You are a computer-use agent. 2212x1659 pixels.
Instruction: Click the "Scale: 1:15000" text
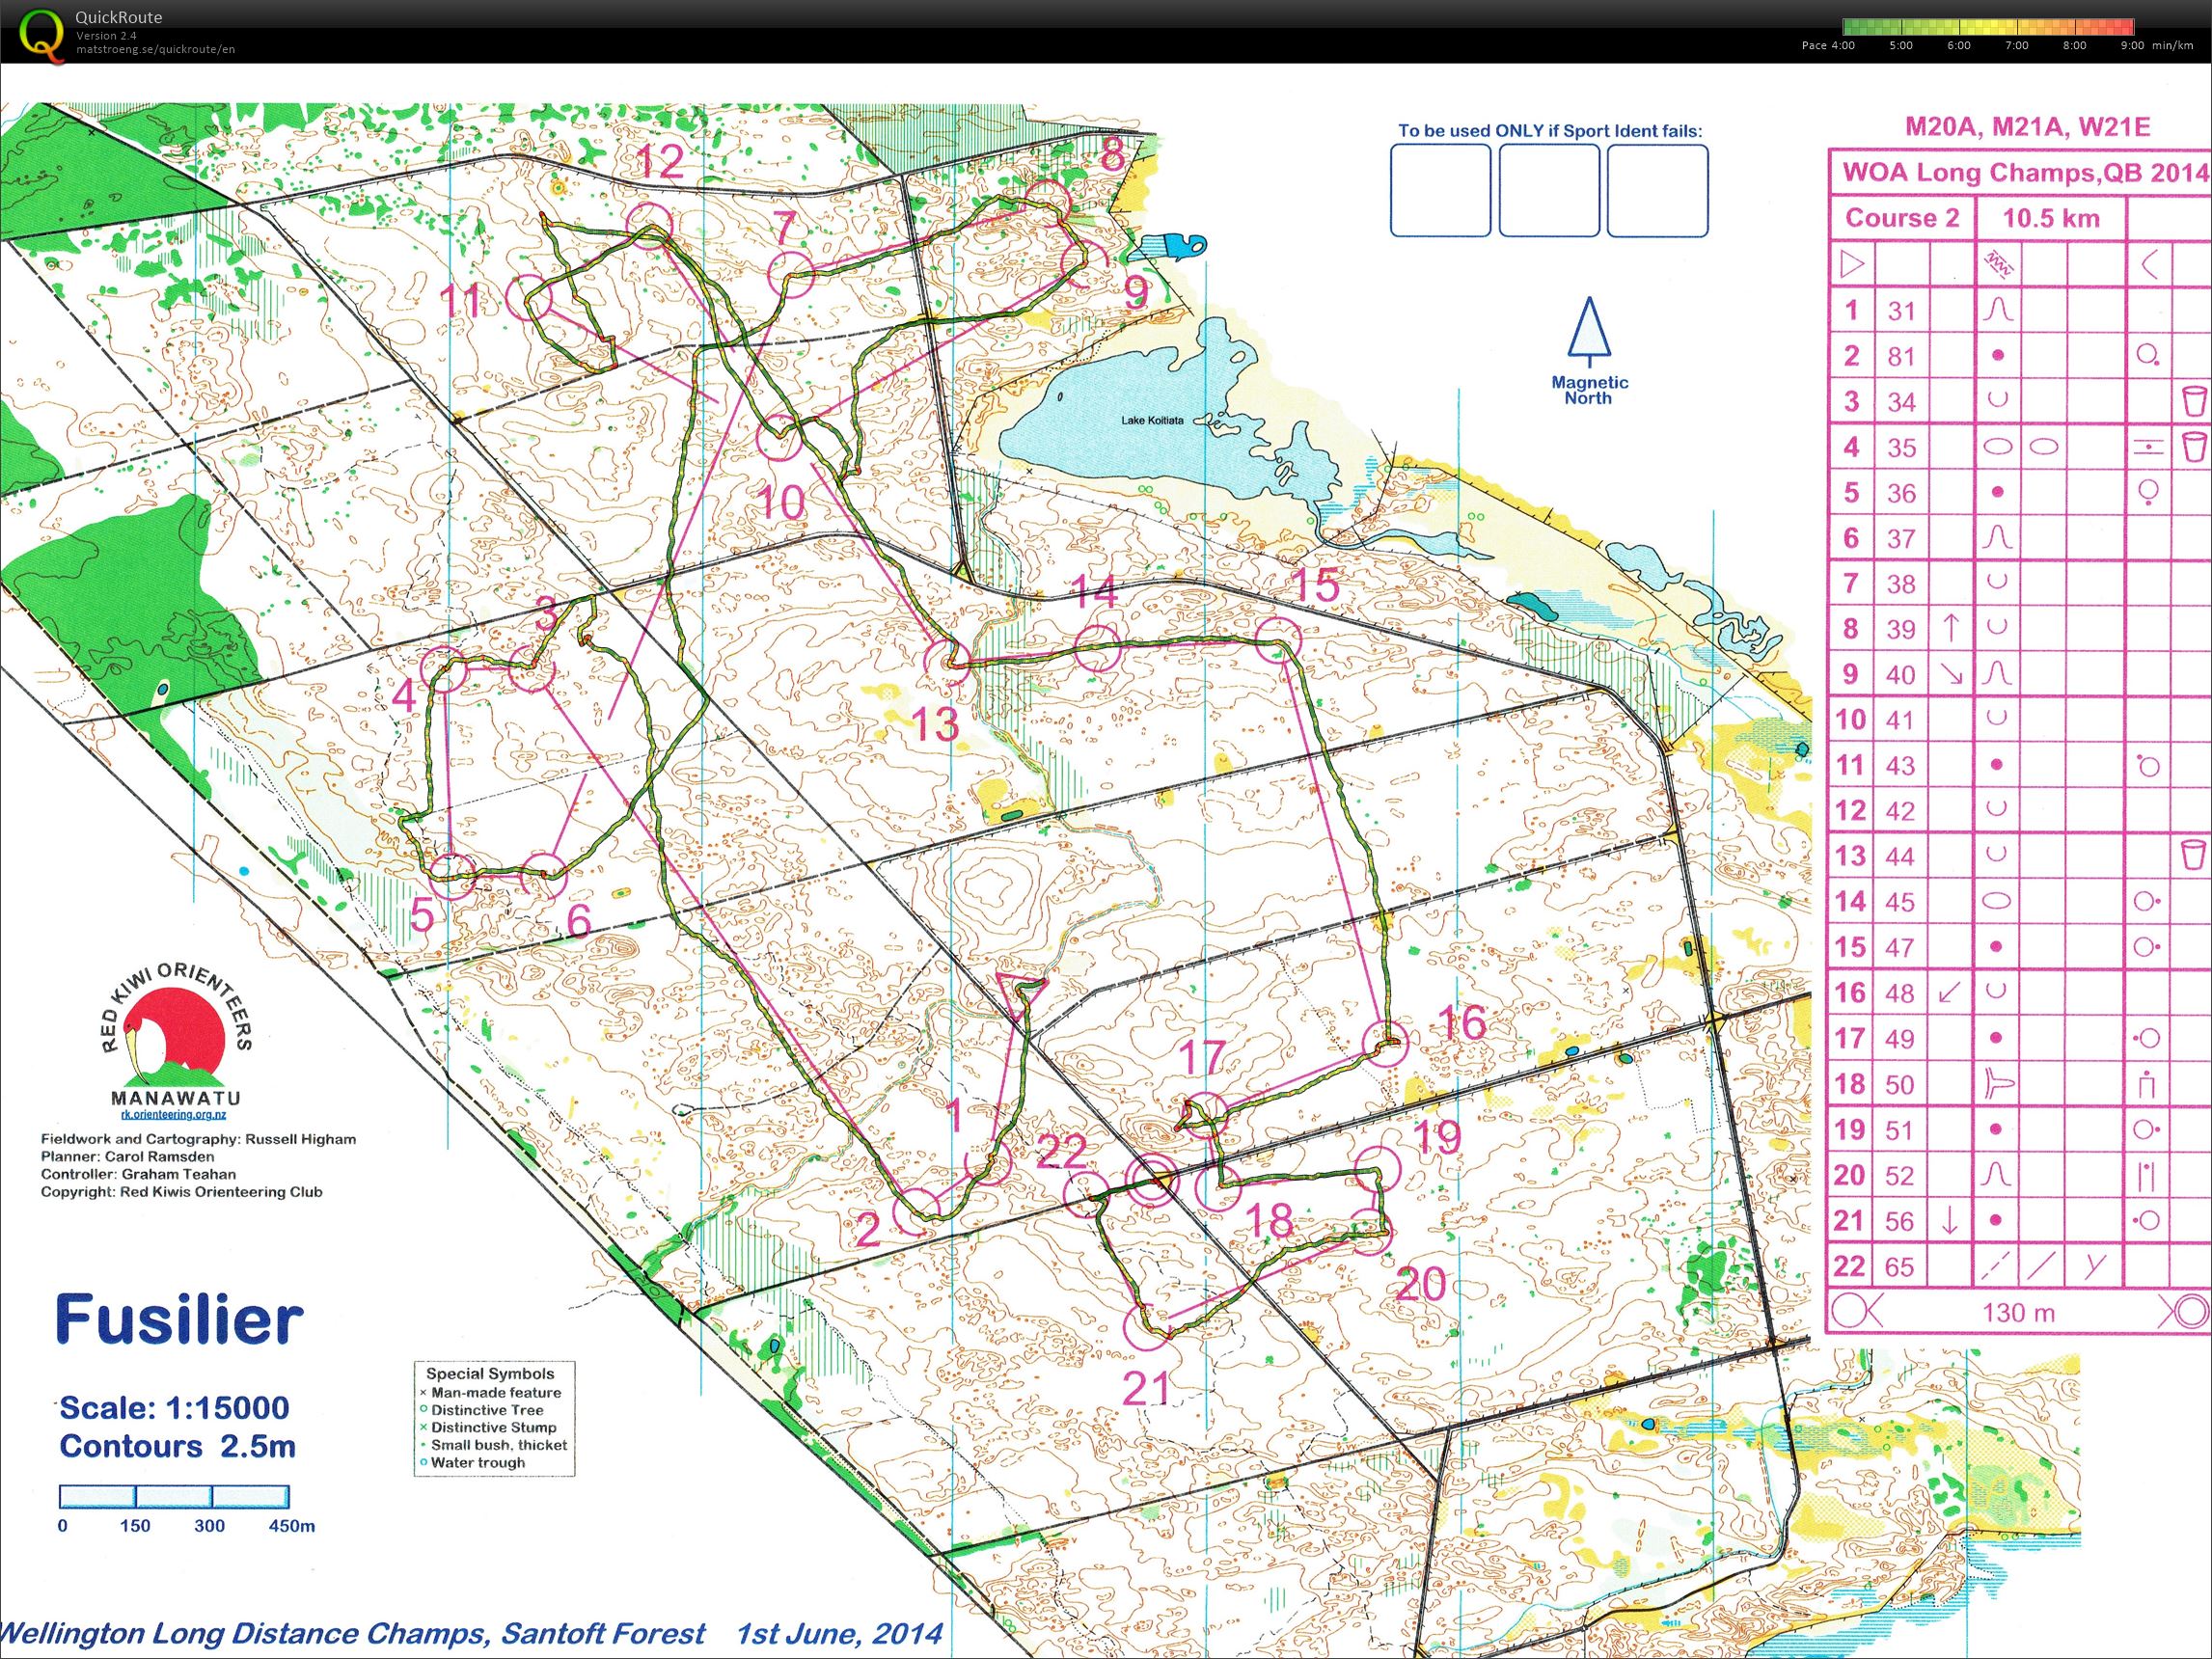tap(174, 1408)
